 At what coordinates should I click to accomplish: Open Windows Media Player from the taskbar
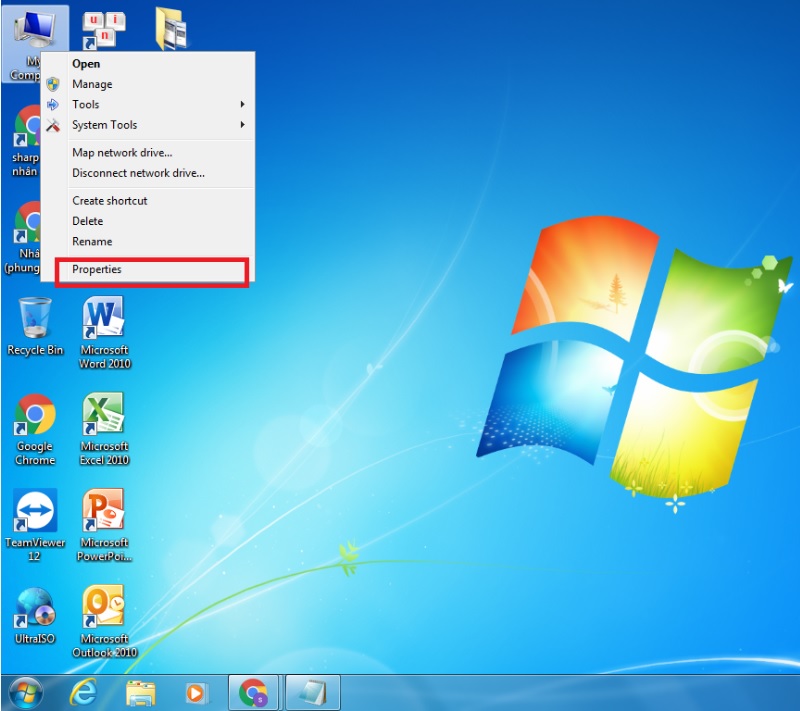(197, 692)
